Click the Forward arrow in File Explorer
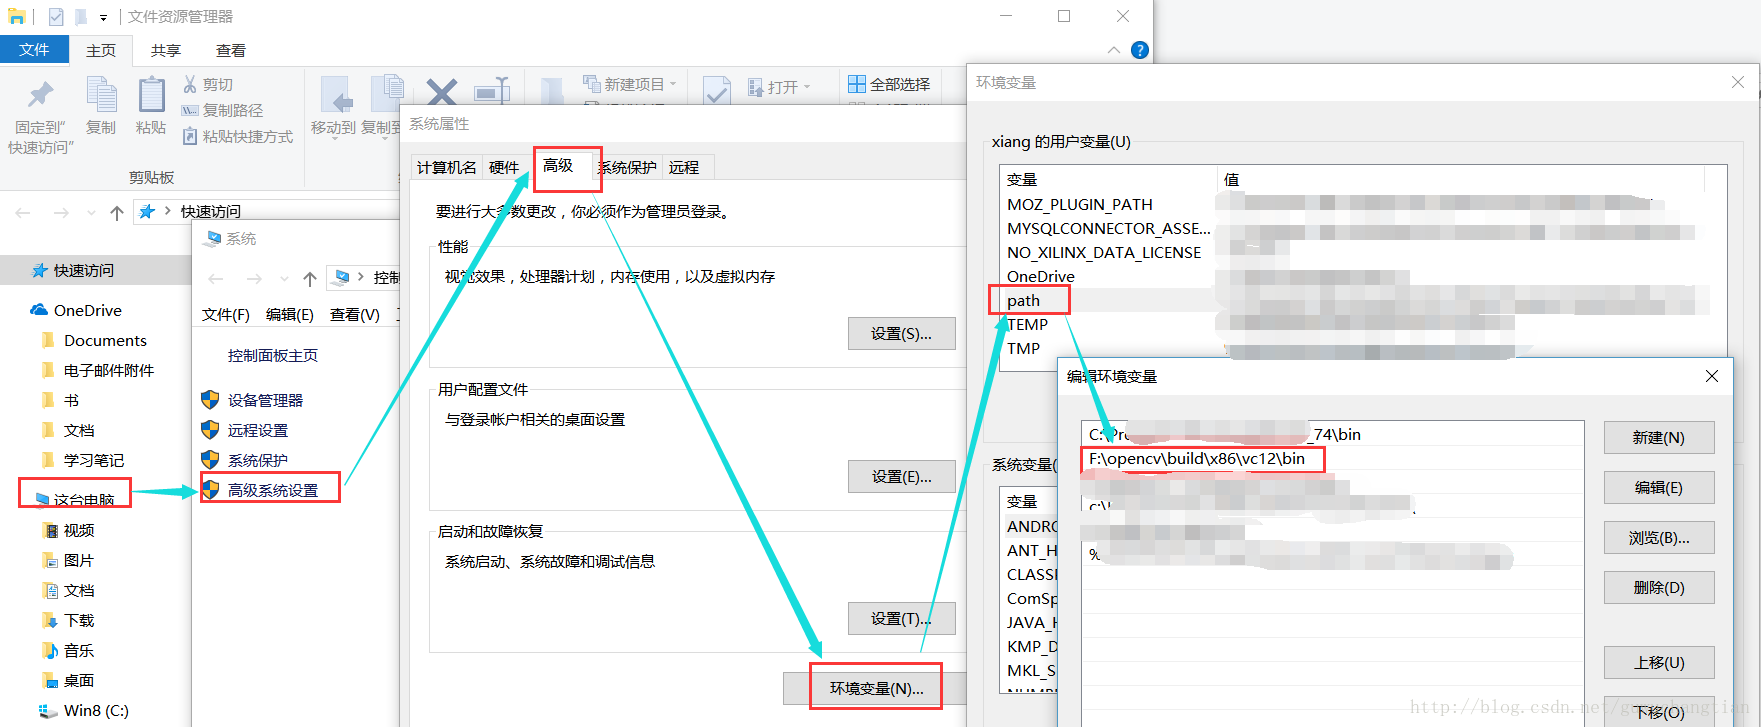Screen dimensions: 1761x727 pos(61,212)
